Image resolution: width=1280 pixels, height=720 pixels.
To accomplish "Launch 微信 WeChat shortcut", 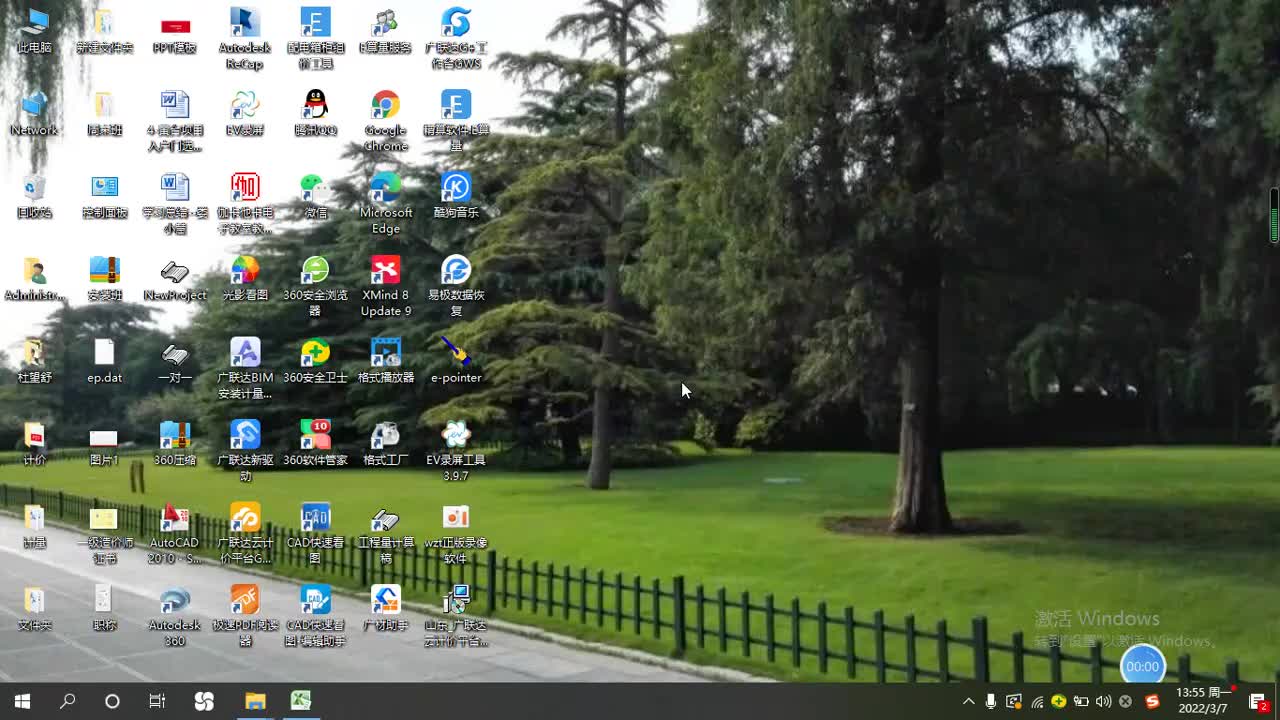I will 315,196.
